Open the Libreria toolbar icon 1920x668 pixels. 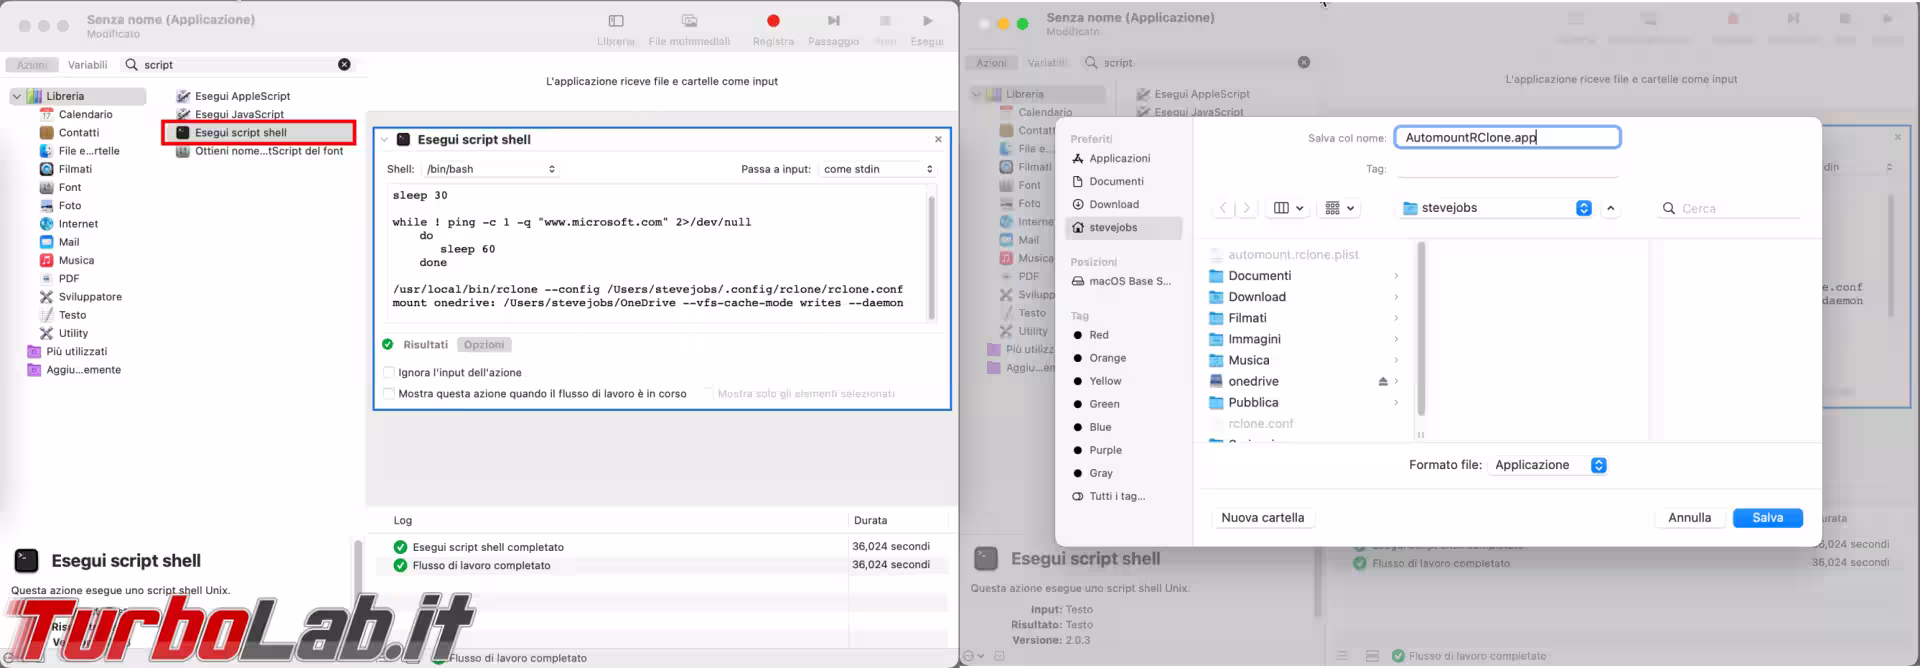pos(616,21)
